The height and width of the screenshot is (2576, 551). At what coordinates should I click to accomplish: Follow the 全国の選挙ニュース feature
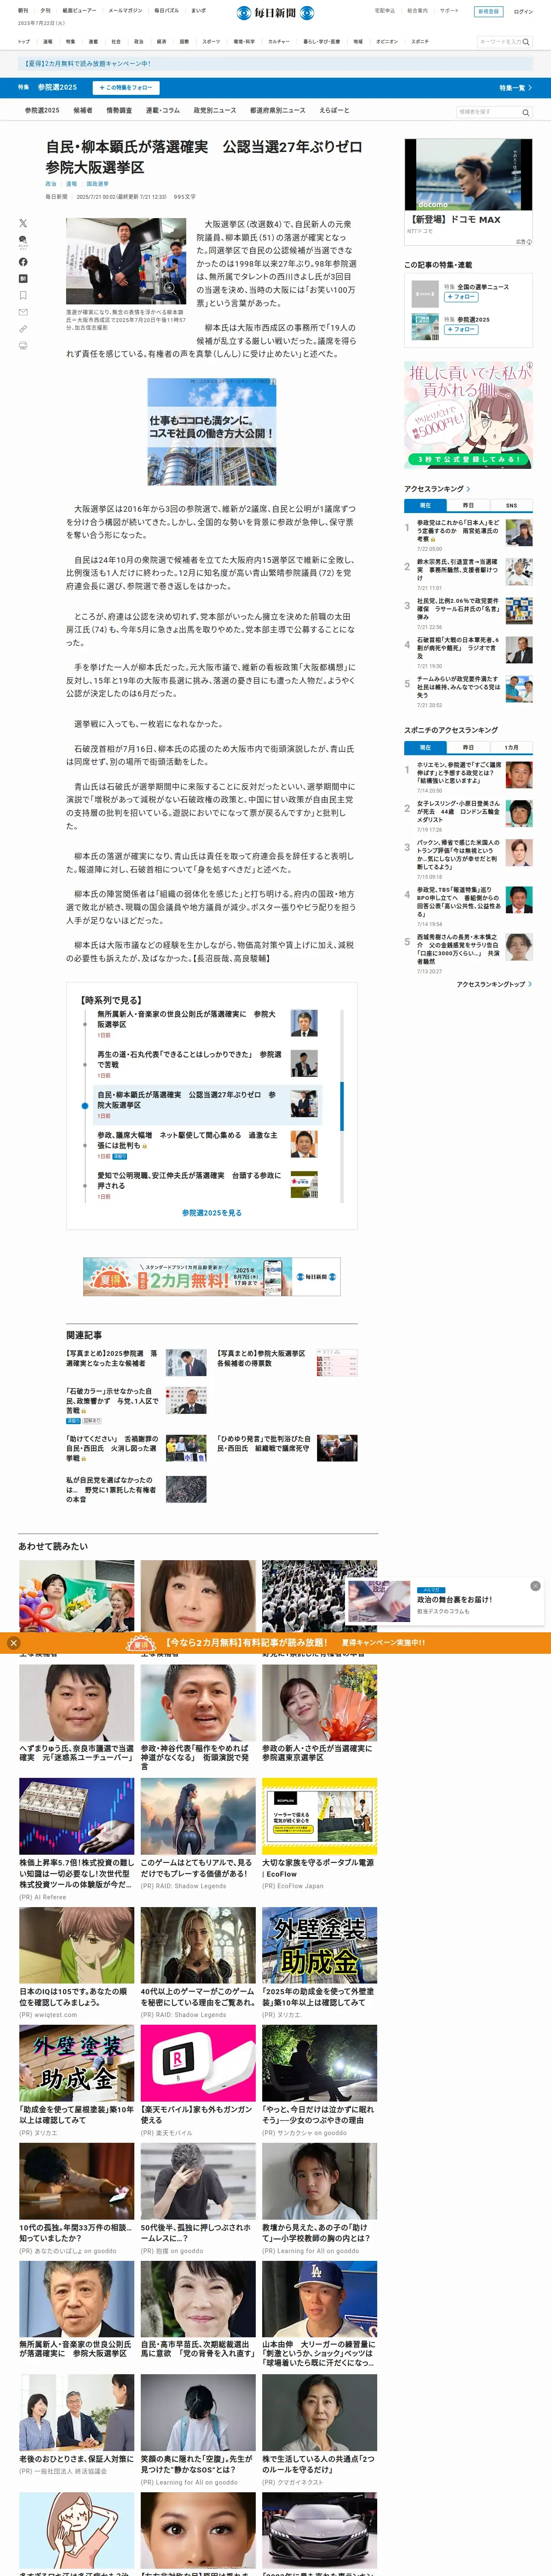pos(460,297)
